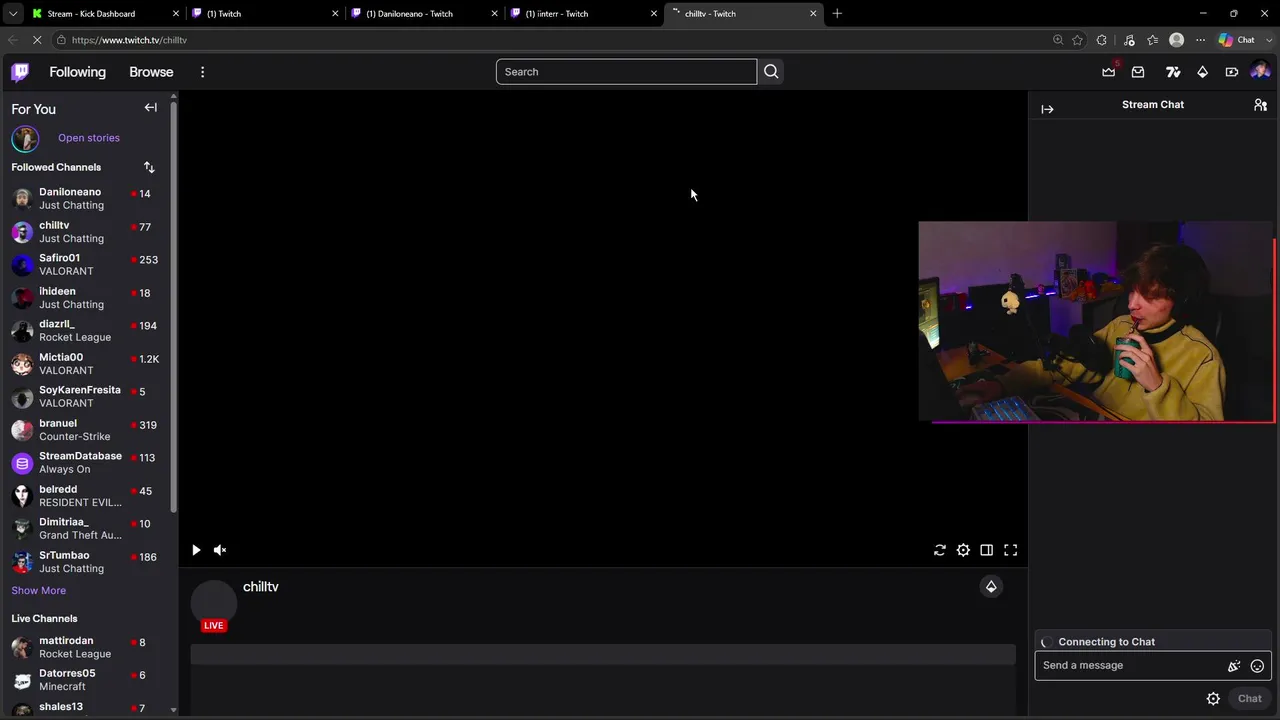The width and height of the screenshot is (1280, 720).
Task: Unmute the stream audio
Action: tap(220, 550)
